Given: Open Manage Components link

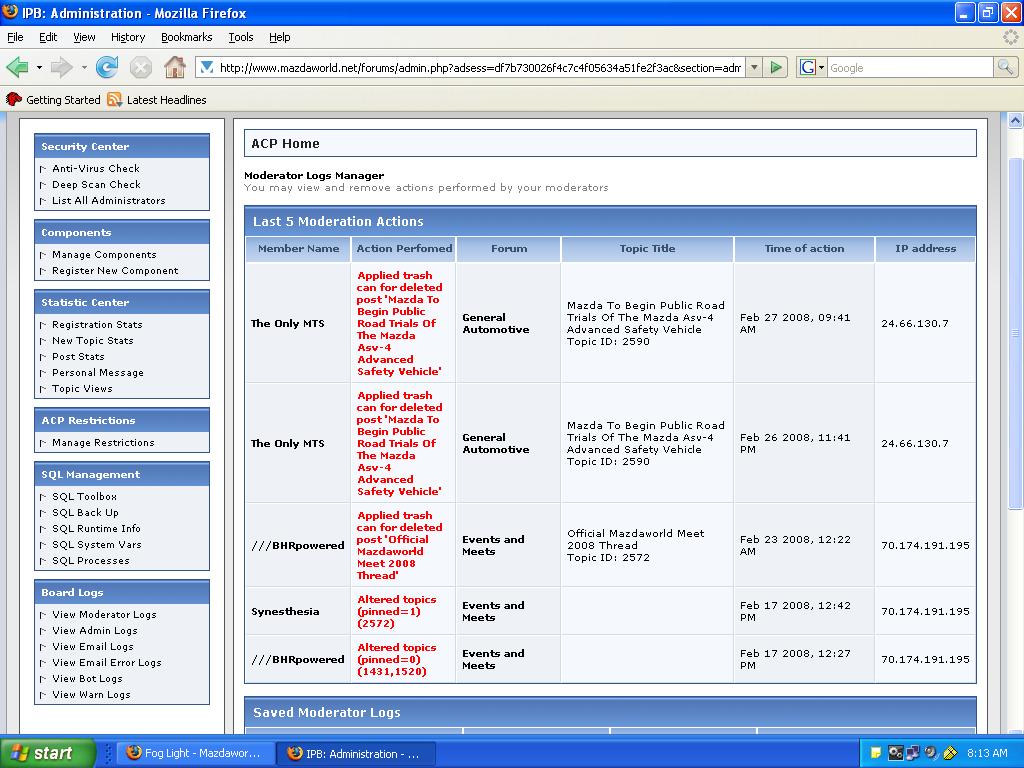Looking at the screenshot, I should tap(104, 255).
